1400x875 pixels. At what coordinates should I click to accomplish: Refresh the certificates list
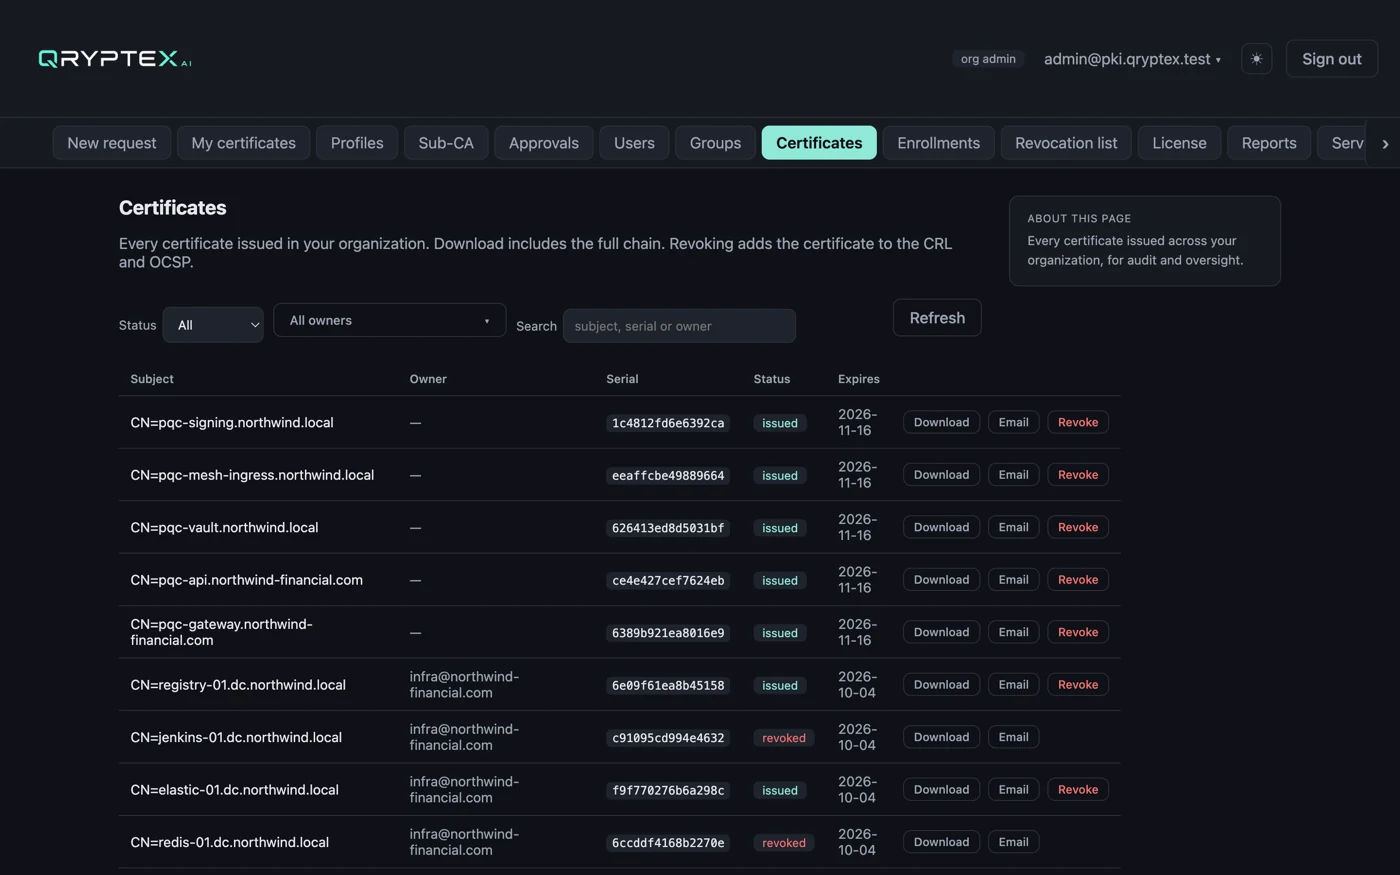[937, 318]
